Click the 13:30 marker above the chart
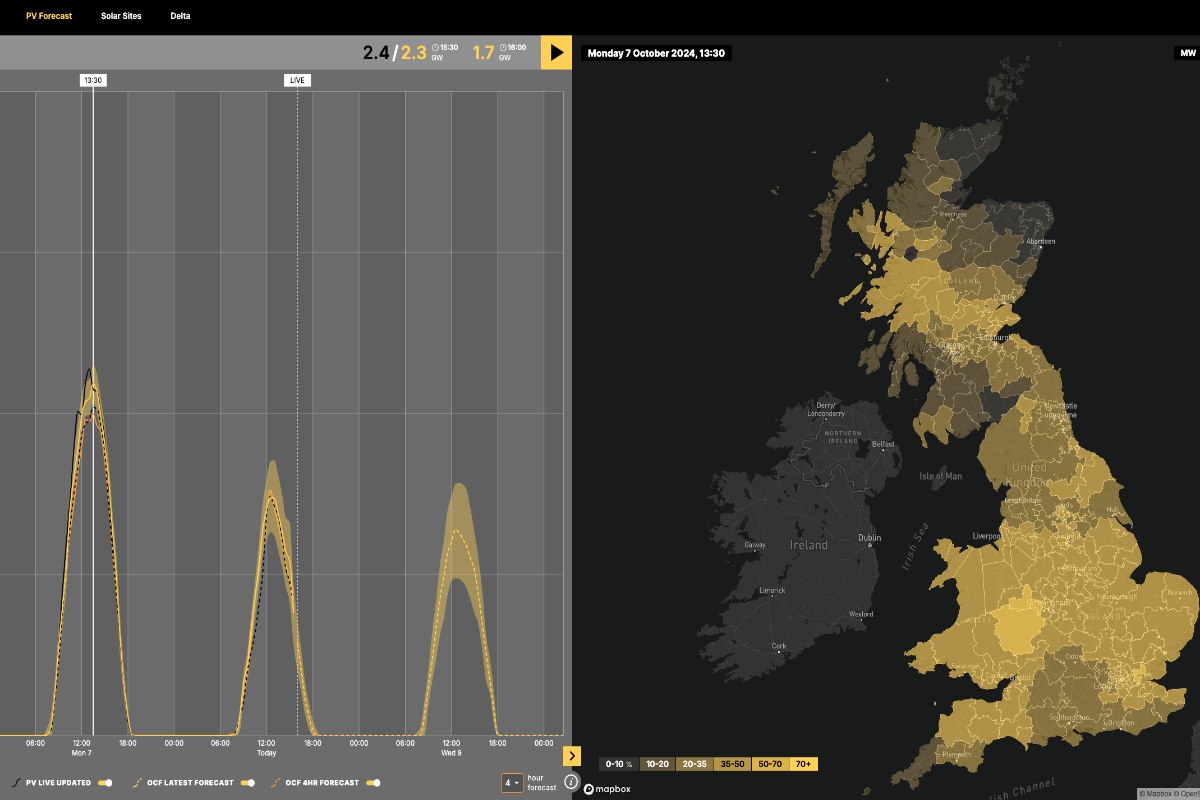 pyautogui.click(x=93, y=80)
